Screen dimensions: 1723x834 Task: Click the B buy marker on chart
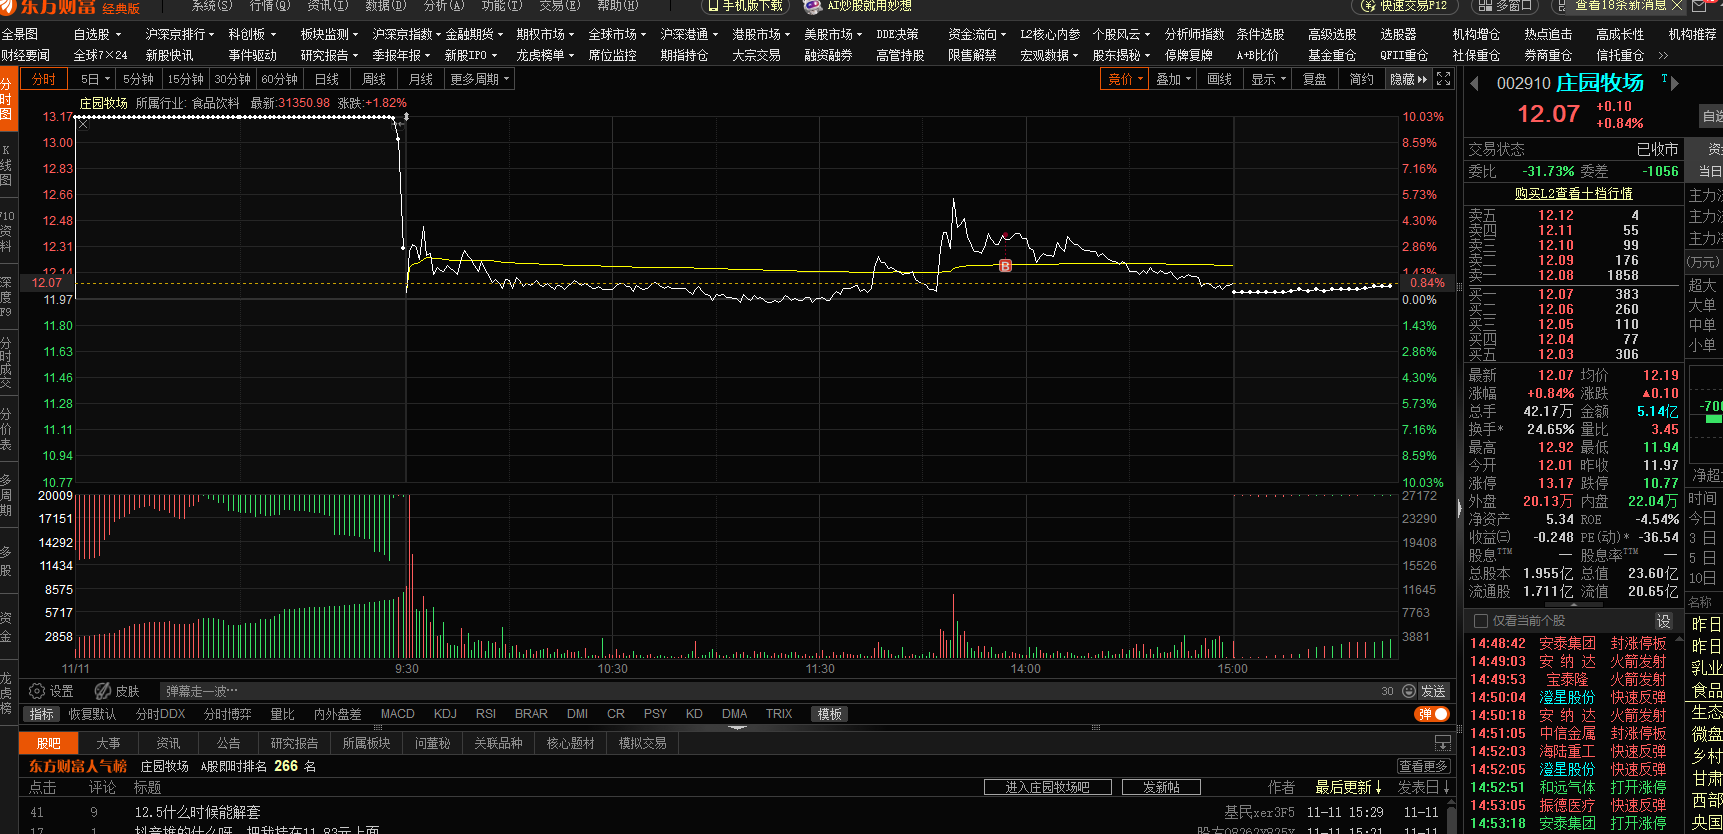pos(1005,266)
